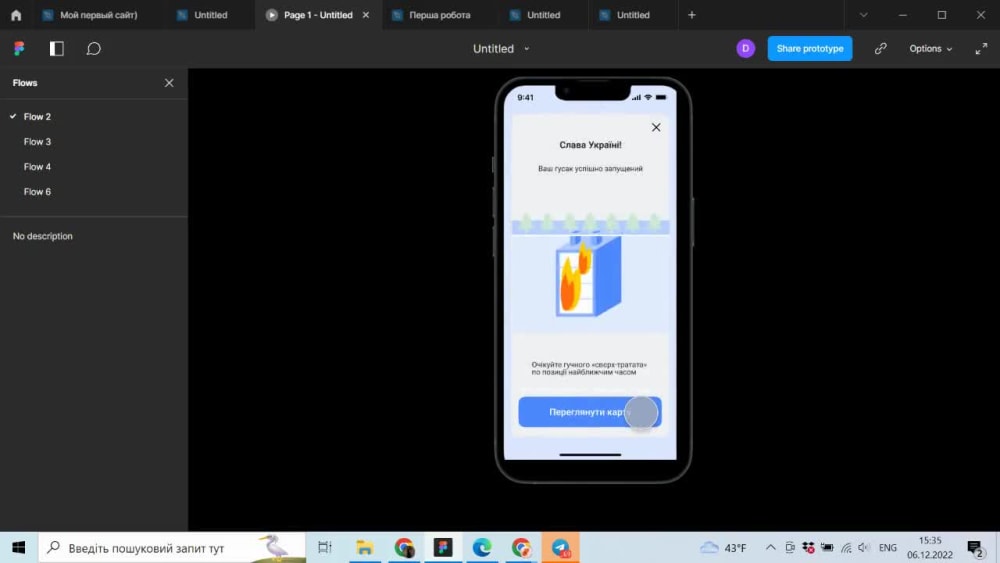The image size is (1000, 563).
Task: Open the Windows Start menu
Action: 18,548
